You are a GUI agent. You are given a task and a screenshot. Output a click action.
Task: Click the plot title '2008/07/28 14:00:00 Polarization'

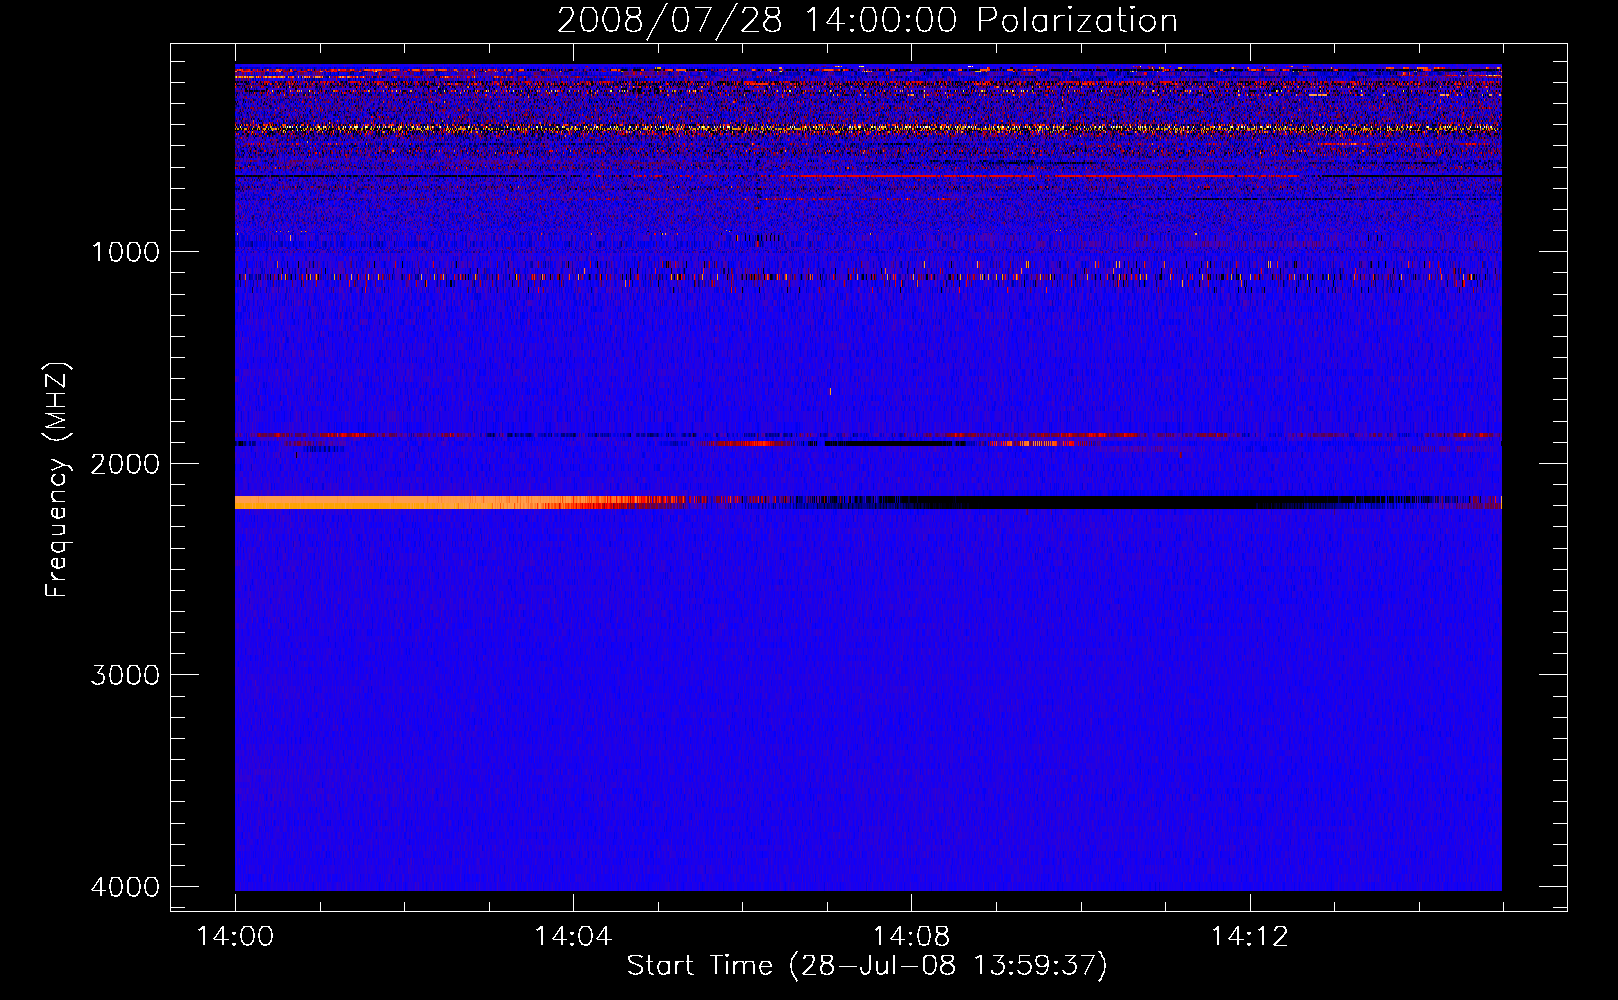(867, 20)
